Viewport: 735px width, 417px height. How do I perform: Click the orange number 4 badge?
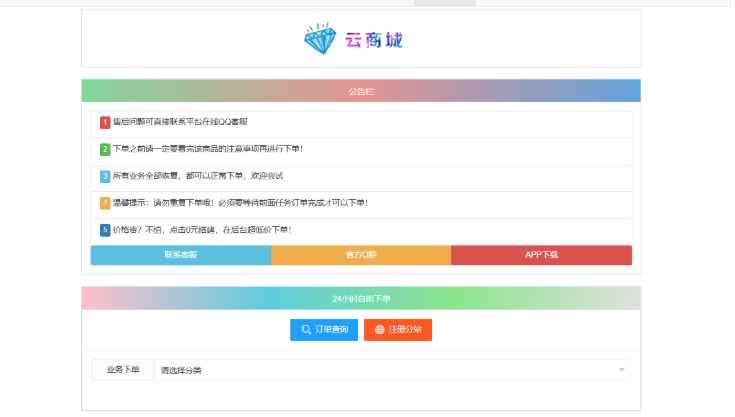tap(105, 203)
